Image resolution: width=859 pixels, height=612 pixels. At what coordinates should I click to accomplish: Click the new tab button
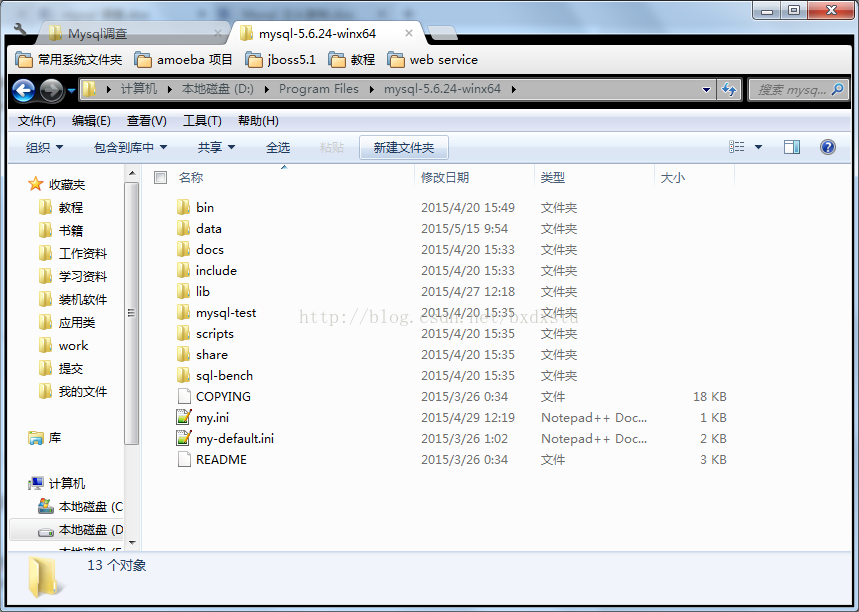(442, 33)
